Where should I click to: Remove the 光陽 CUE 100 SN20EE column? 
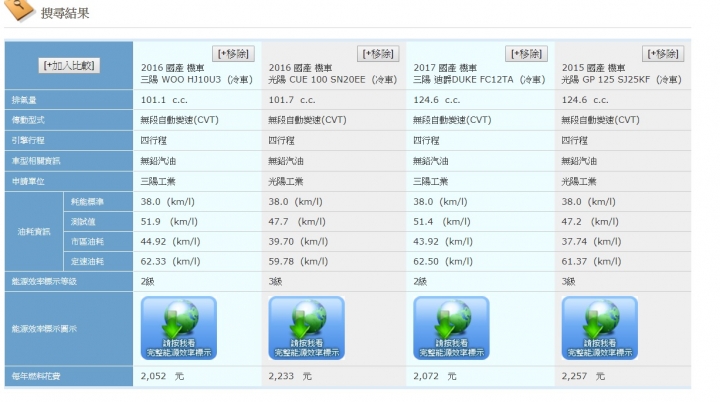tap(378, 54)
